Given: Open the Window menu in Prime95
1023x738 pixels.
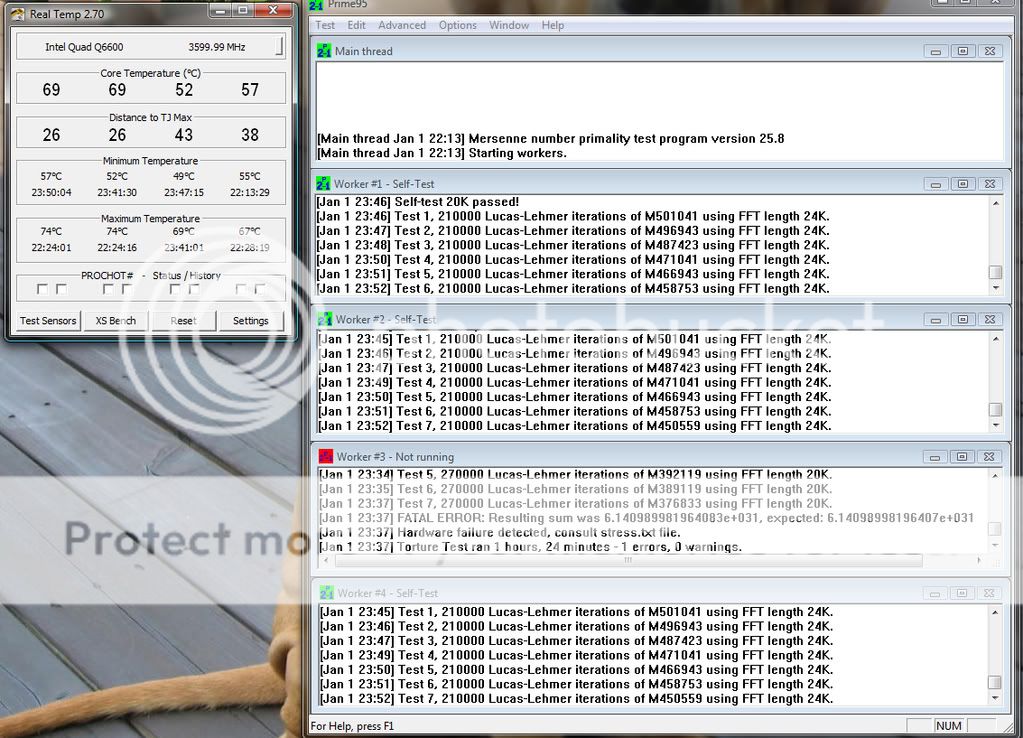Looking at the screenshot, I should pos(509,25).
